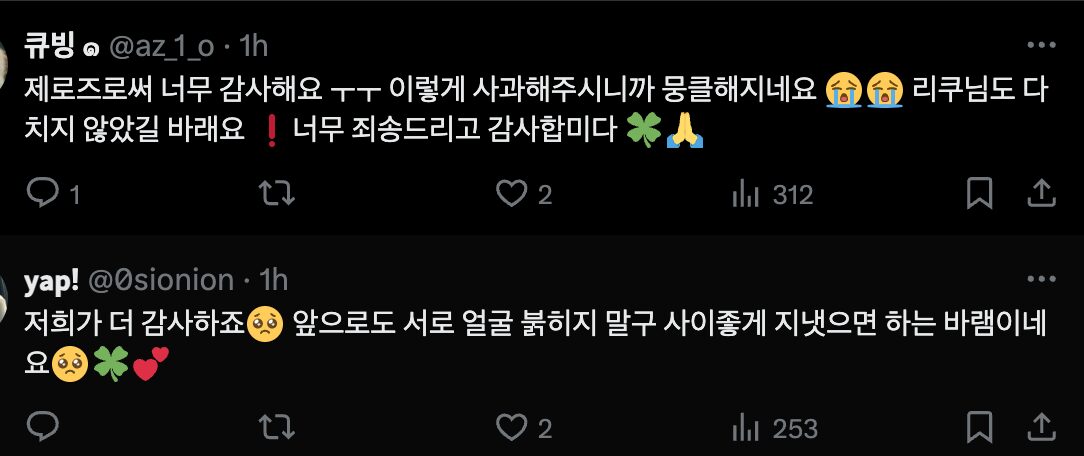Share the tweet by @0sionion

click(x=1040, y=427)
